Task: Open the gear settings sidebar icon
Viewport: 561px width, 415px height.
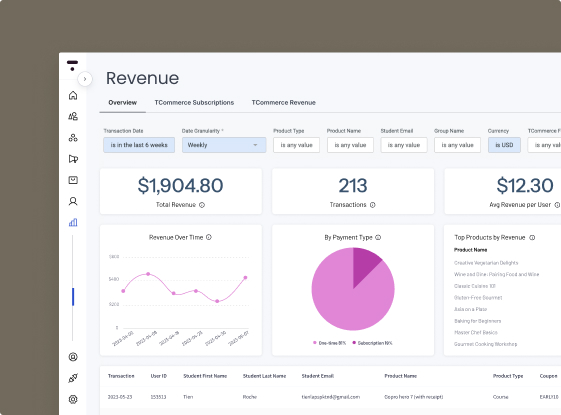Action: (x=73, y=399)
